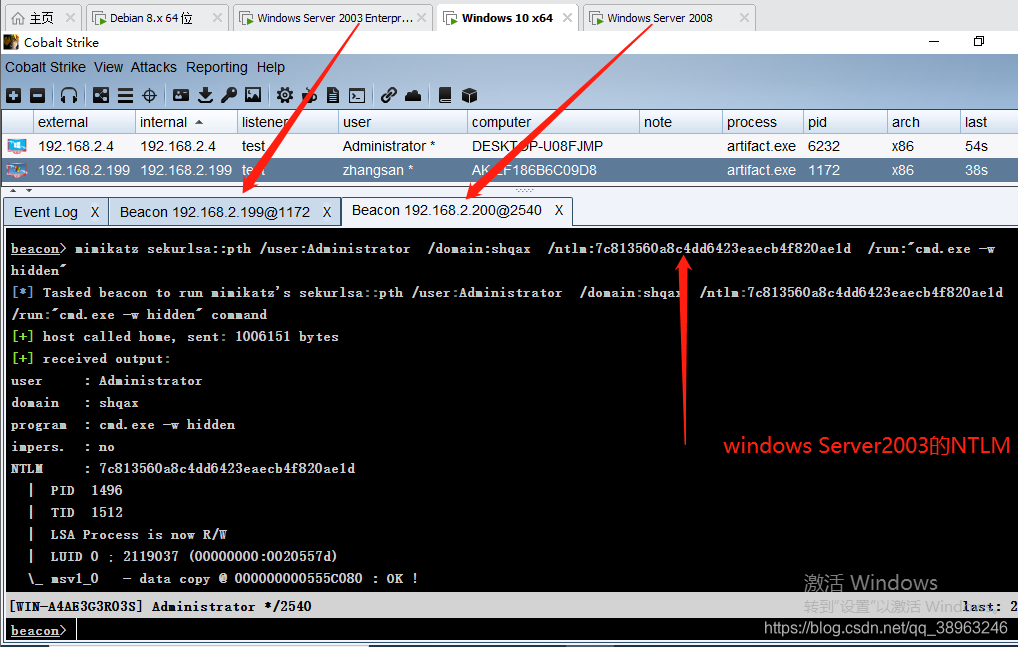Screen dimensions: 1018x647
Task: Sort by the user column header
Action: pos(403,122)
